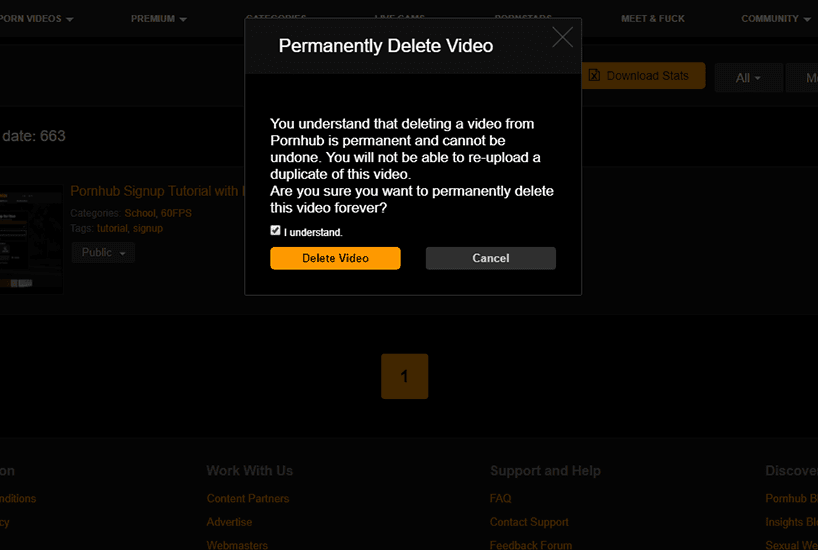Go to Meet & Fuck nav item
This screenshot has width=818, height=550.
653,19
